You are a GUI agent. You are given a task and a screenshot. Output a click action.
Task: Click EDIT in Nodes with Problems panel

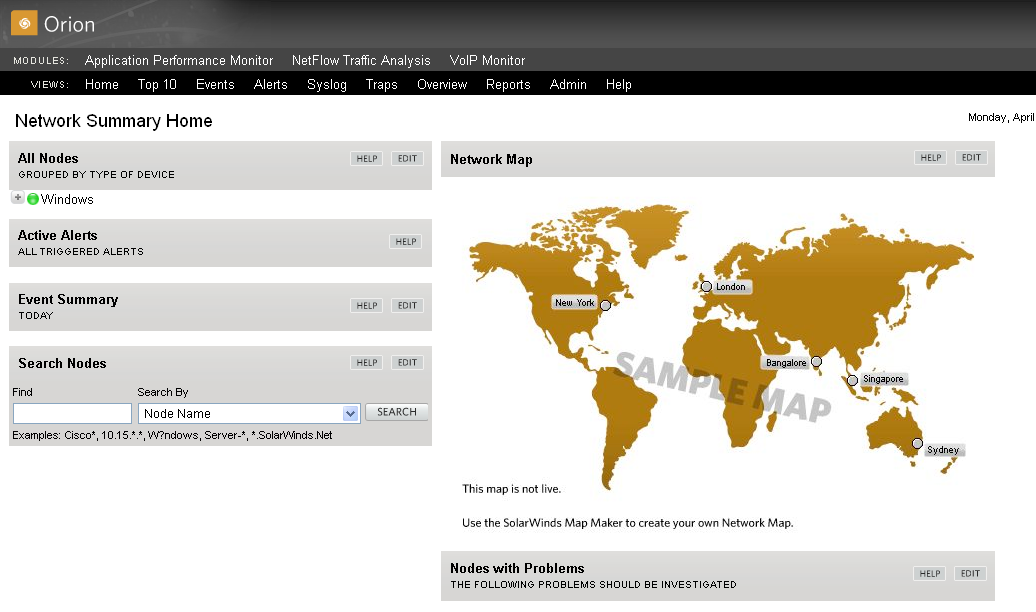click(x=970, y=574)
